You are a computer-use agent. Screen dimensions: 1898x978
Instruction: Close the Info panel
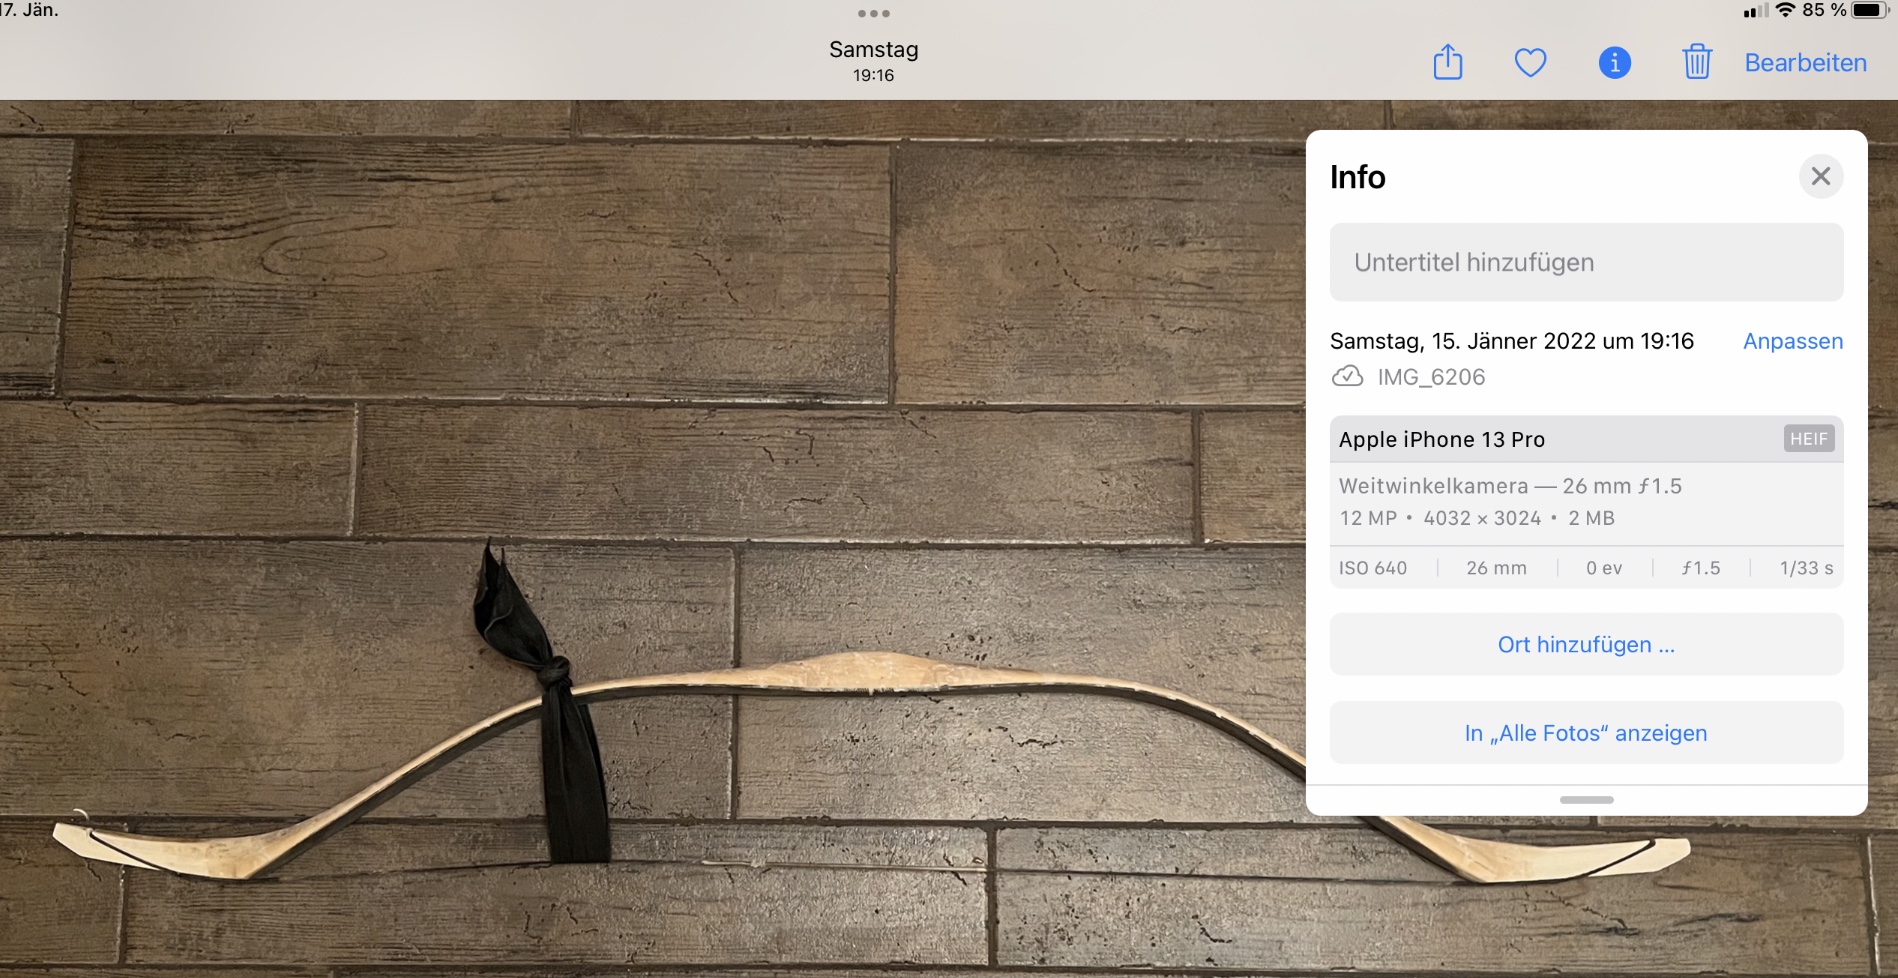point(1820,177)
